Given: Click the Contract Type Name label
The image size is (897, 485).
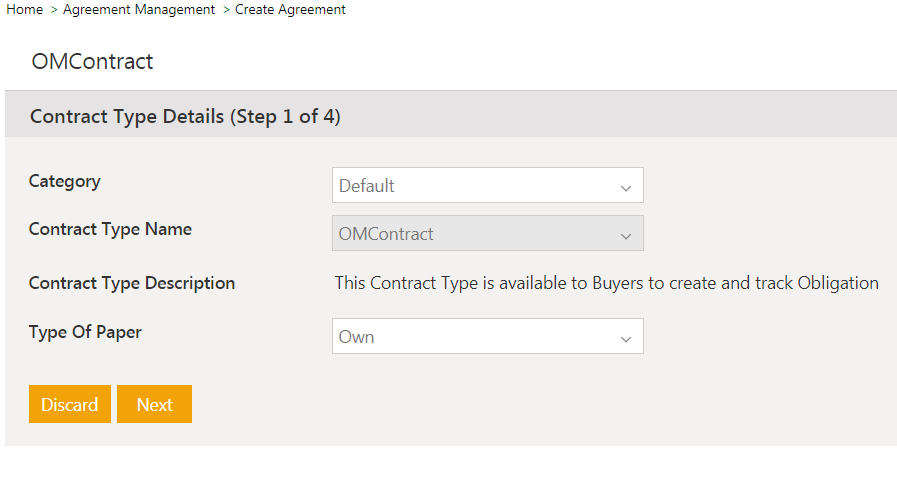Looking at the screenshot, I should click(110, 229).
